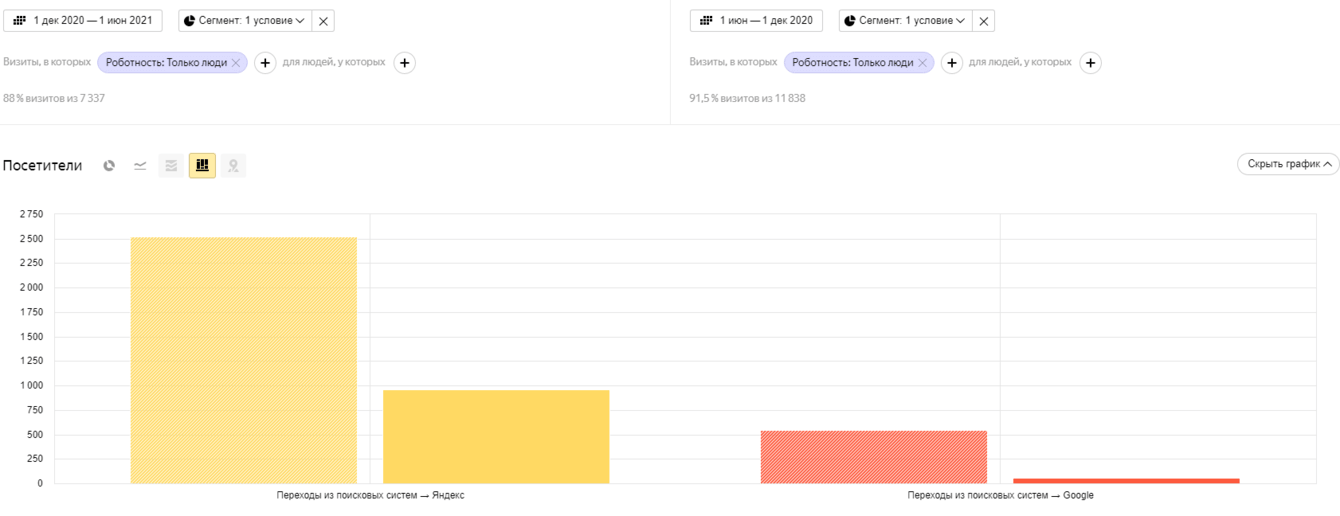Click the striped red Google bar
Image resolution: width=1340 pixels, height=516 pixels.
click(x=873, y=457)
